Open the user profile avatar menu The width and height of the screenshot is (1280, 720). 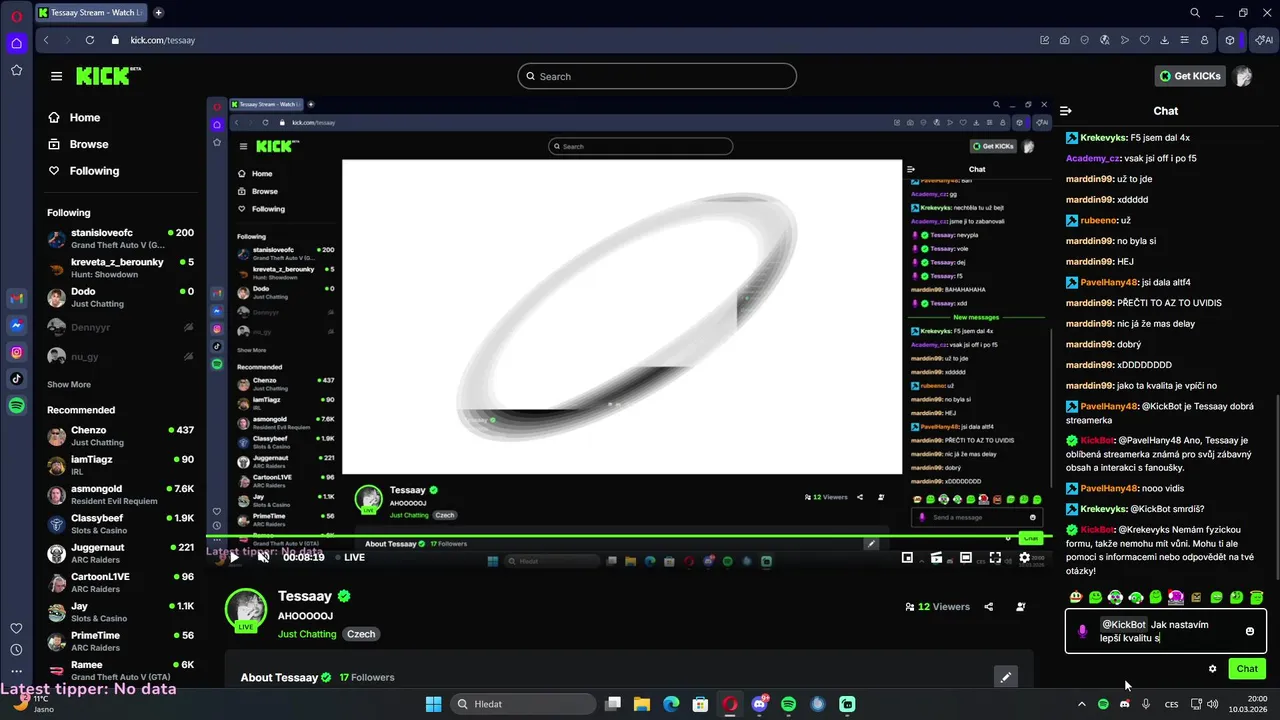click(x=1242, y=76)
